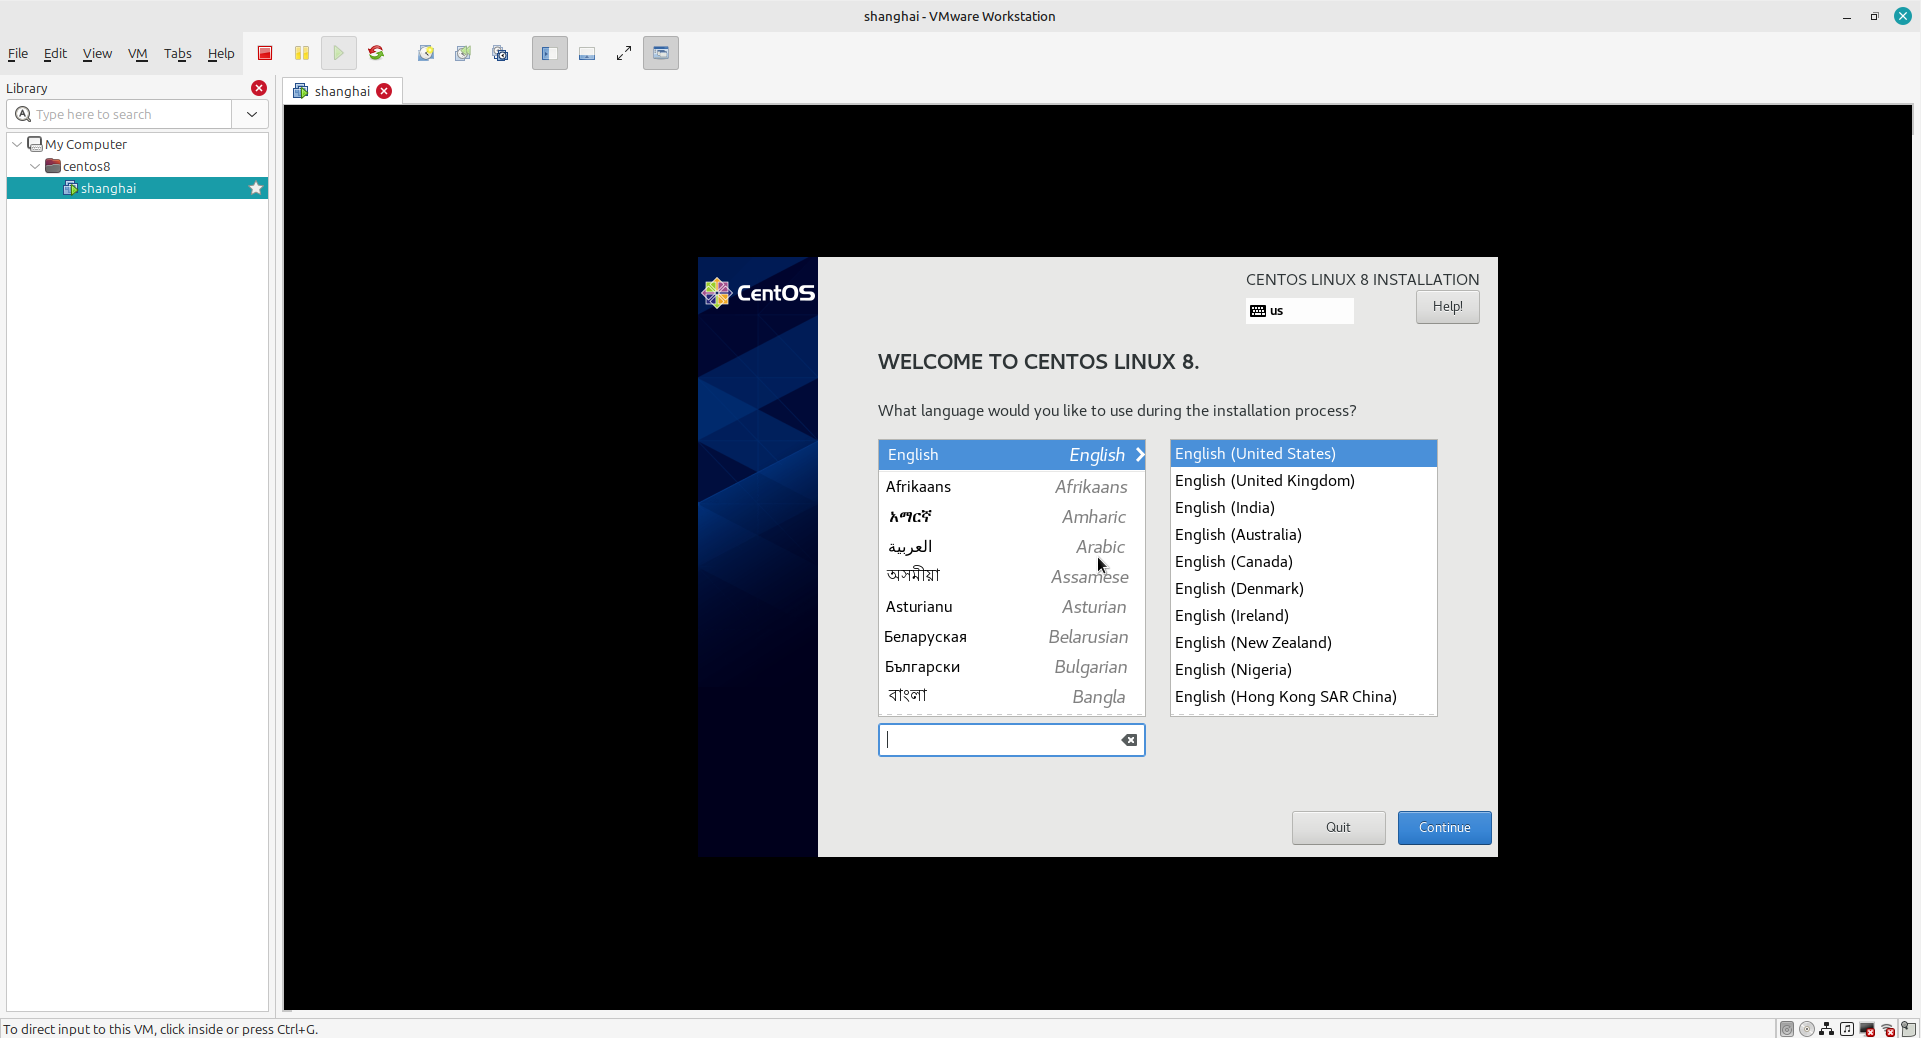This screenshot has height=1038, width=1921.
Task: Select Bulgarian in the language list
Action: pyautogui.click(x=1011, y=667)
